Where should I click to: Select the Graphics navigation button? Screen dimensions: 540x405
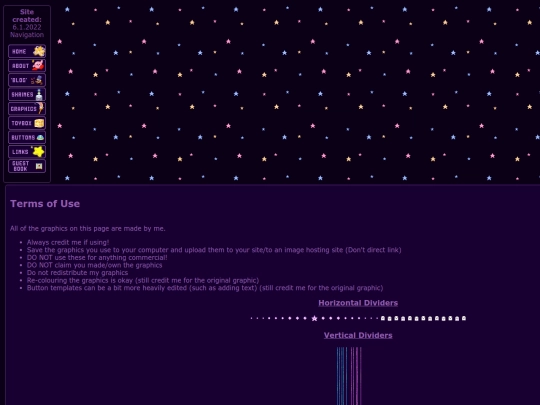pyautogui.click(x=27, y=108)
